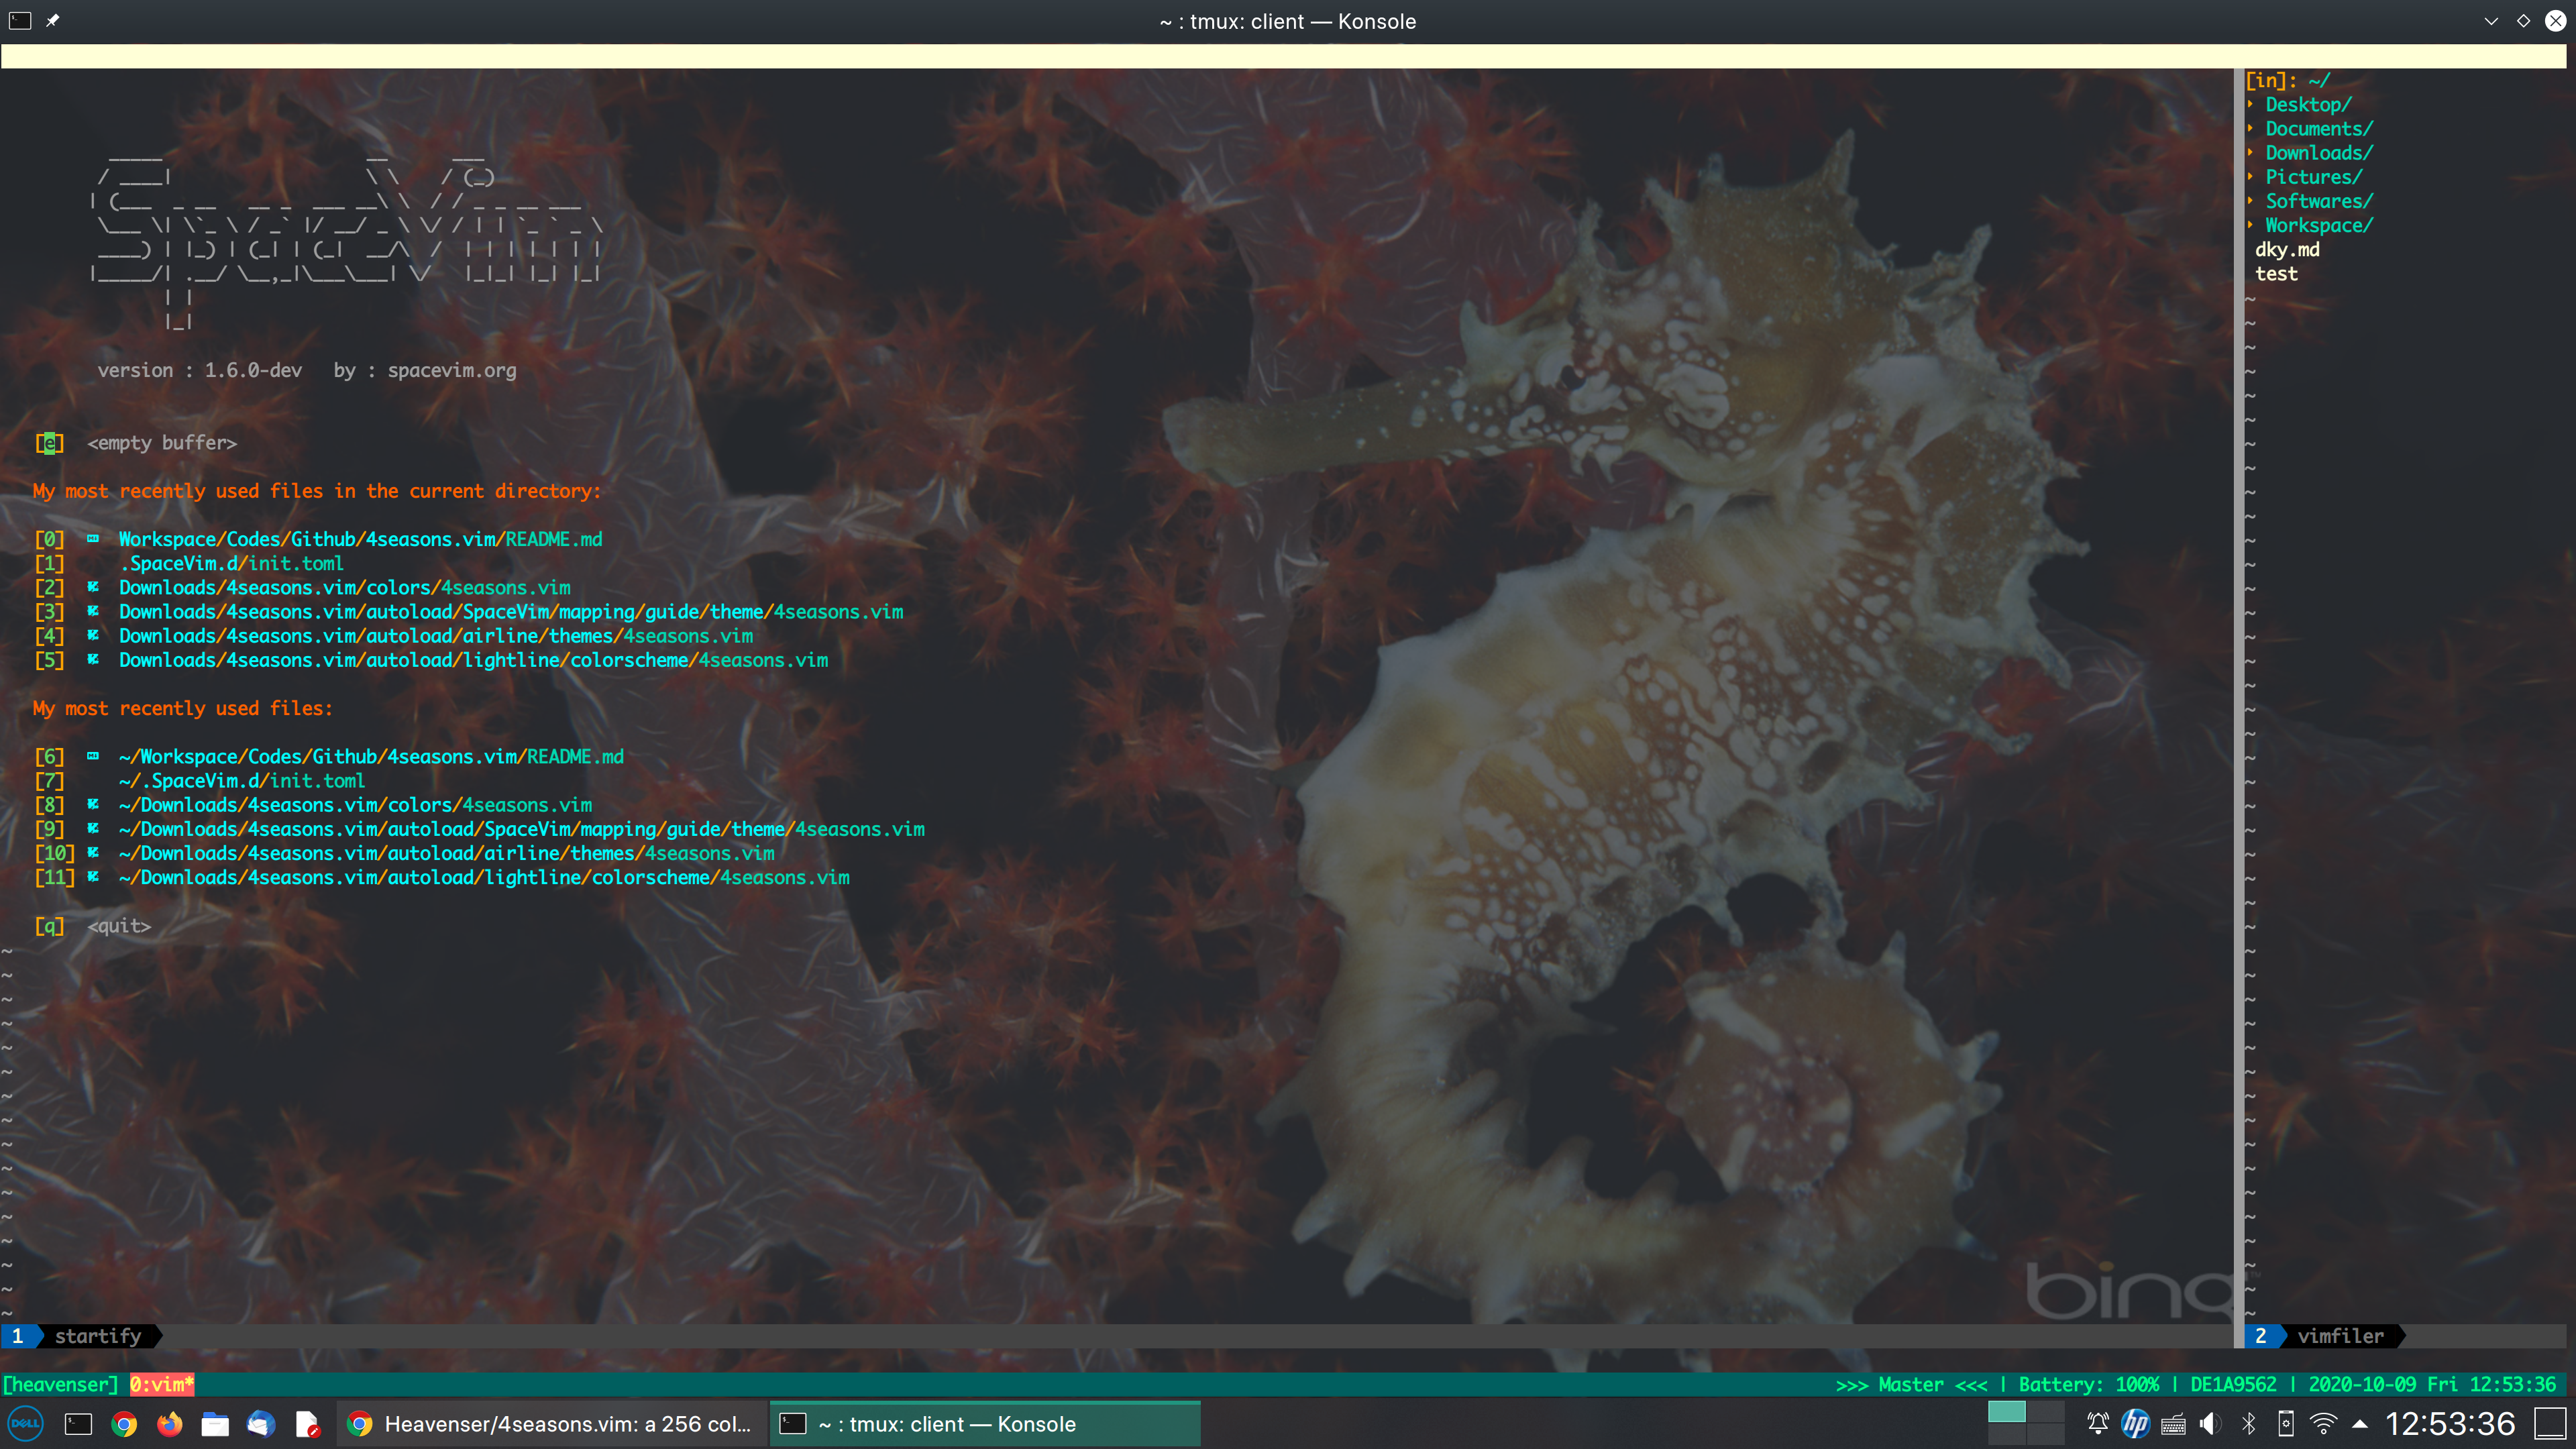Toggle the pin window icon in titlebar
This screenshot has width=2576, height=1449.
(x=53, y=21)
